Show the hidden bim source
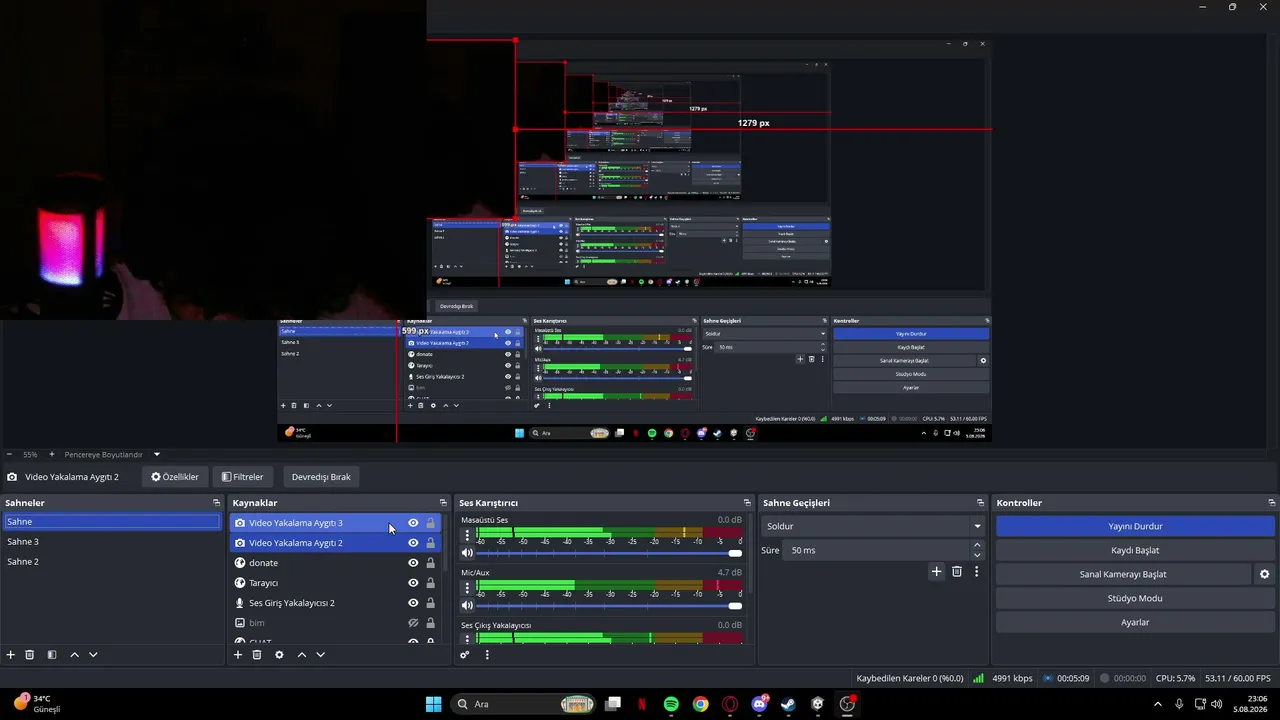 pyautogui.click(x=413, y=623)
